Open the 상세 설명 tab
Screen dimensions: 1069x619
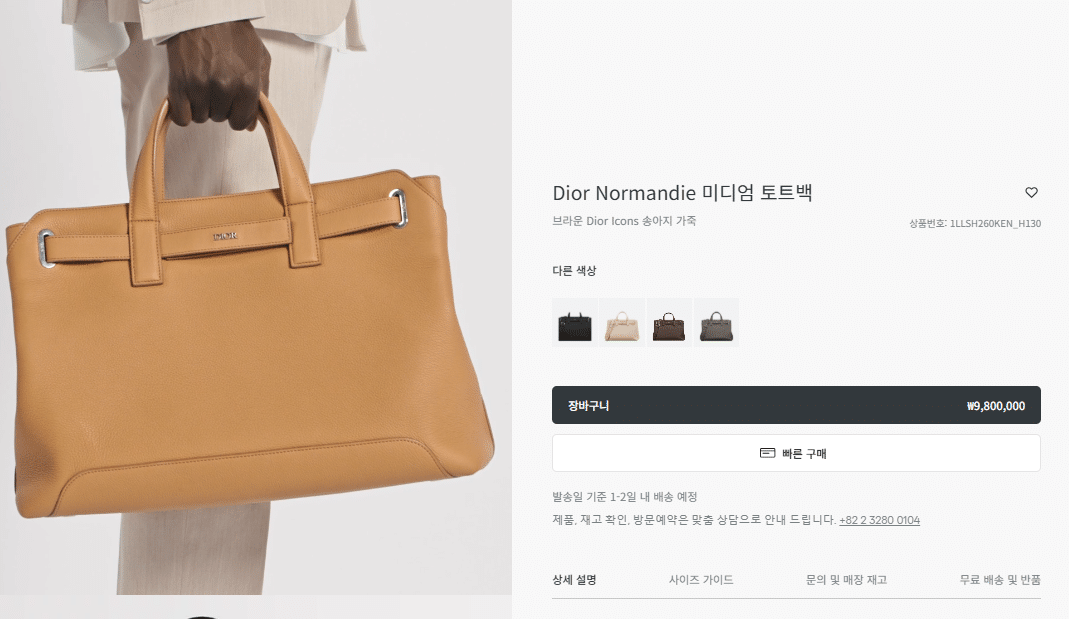[x=574, y=579]
